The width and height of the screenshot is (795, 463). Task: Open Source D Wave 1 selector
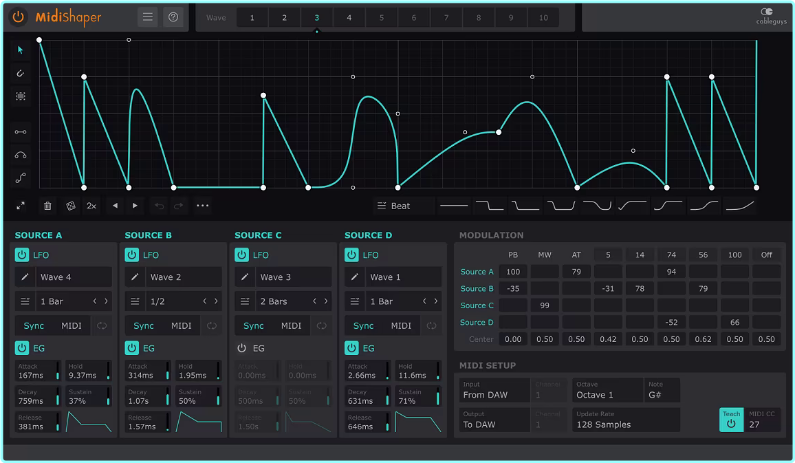[x=404, y=277]
